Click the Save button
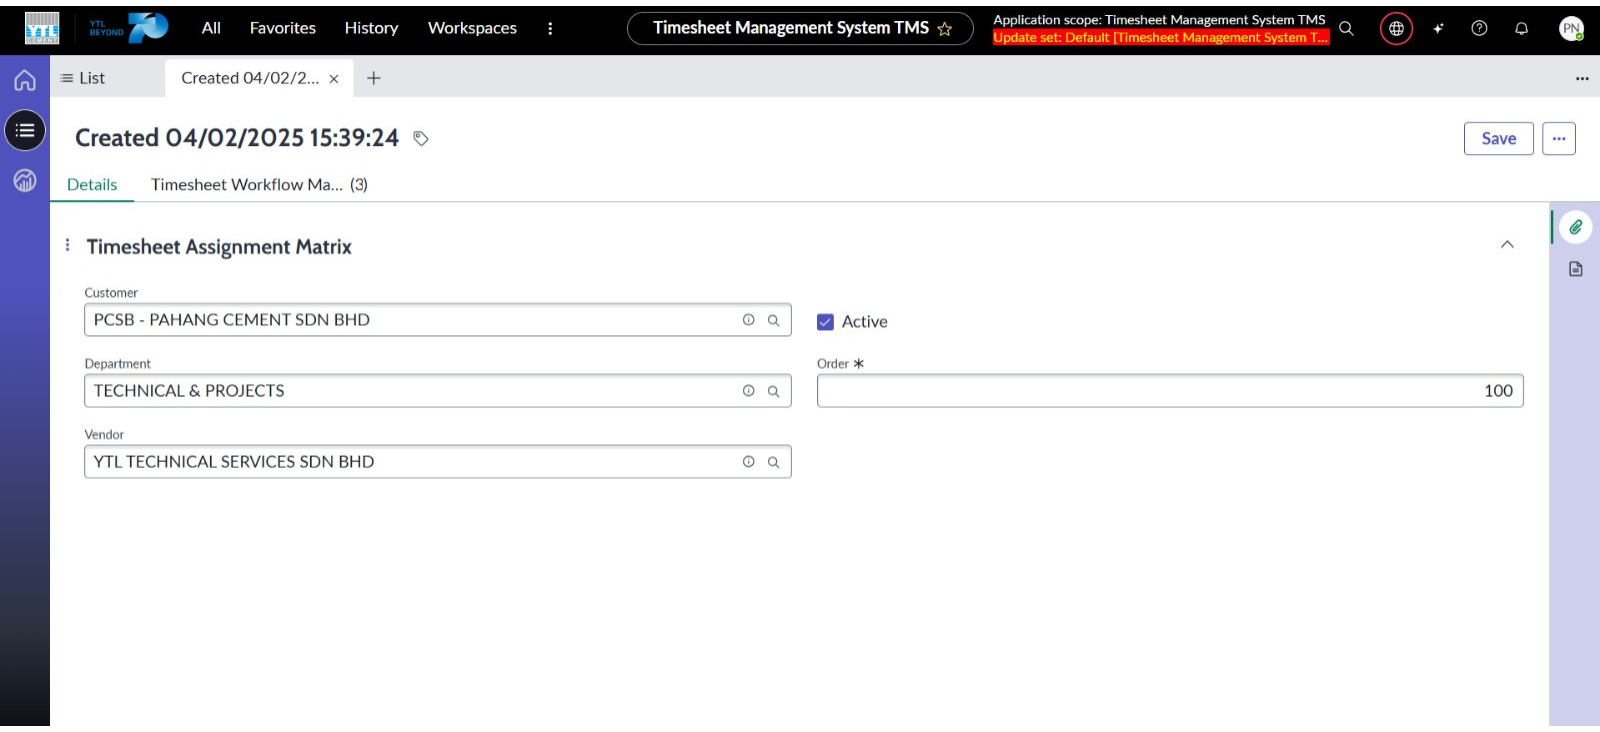The width and height of the screenshot is (1600, 732). pyautogui.click(x=1498, y=138)
